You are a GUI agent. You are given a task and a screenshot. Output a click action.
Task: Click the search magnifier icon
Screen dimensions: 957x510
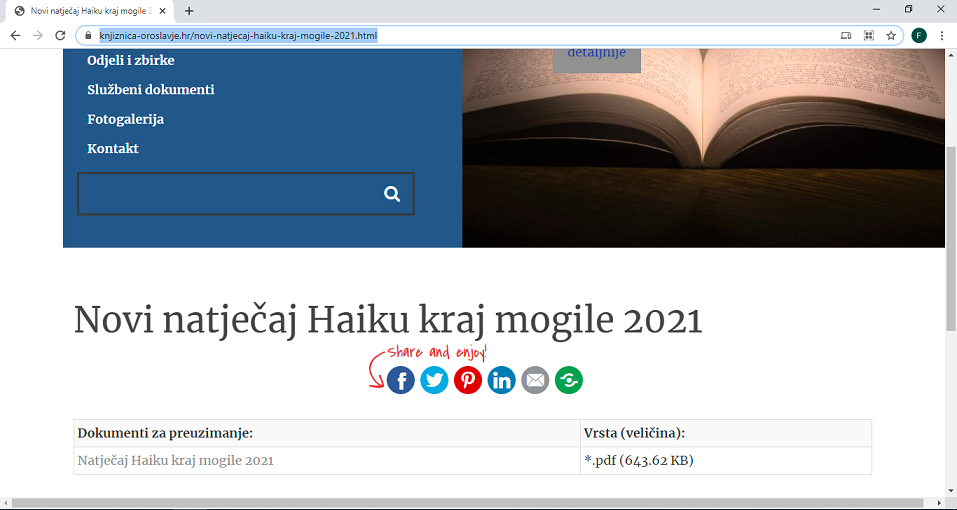(392, 194)
